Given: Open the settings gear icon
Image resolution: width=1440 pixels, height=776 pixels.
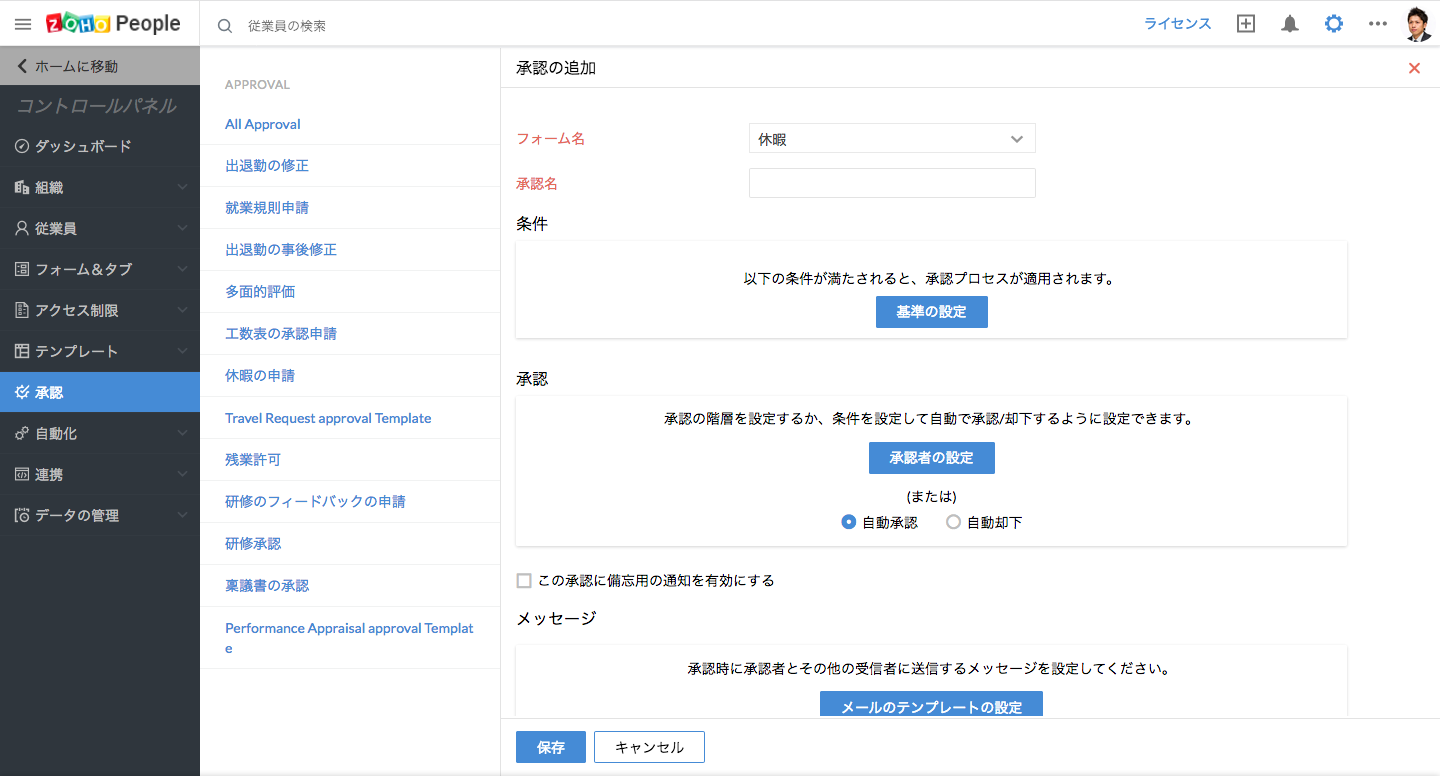Looking at the screenshot, I should coord(1334,24).
